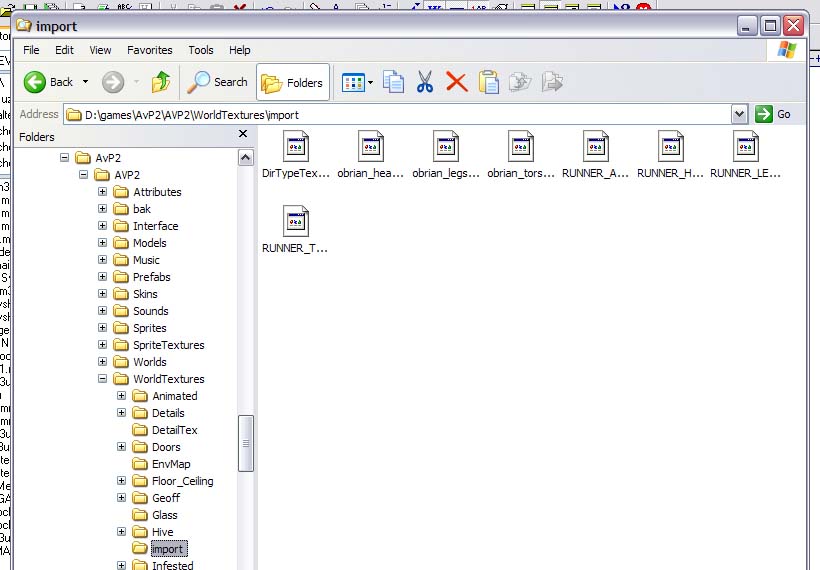Select the import folder in tree
The image size is (820, 570).
[x=168, y=549]
